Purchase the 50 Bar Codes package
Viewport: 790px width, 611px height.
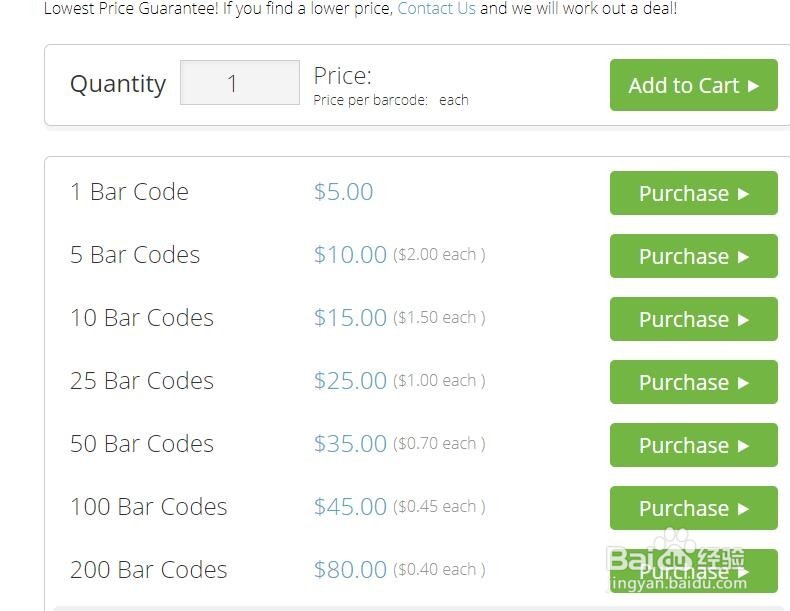tap(693, 445)
